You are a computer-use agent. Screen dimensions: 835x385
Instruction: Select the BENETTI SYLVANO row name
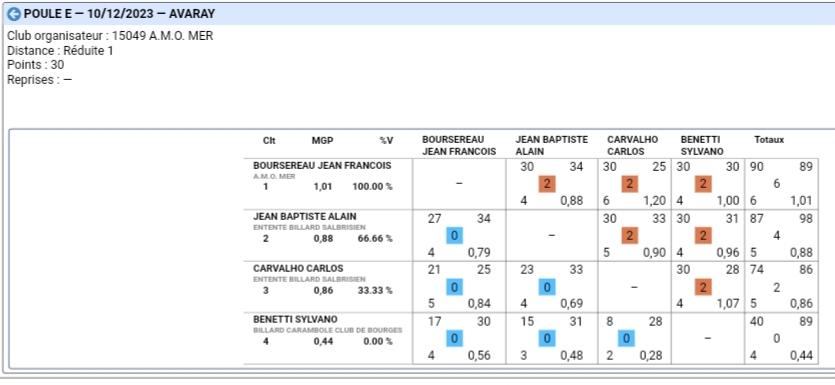point(295,320)
